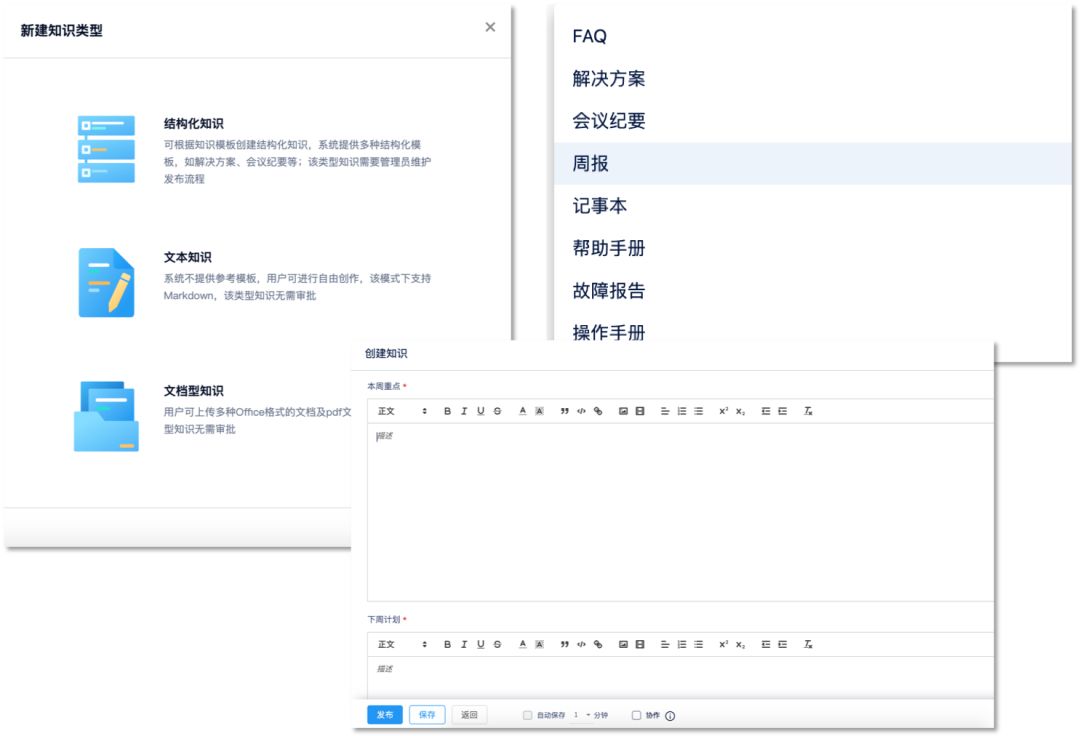Apply superscript in 下周计划 editor toolbar
Screen dimensions: 1080x736
pyautogui.click(x=723, y=644)
